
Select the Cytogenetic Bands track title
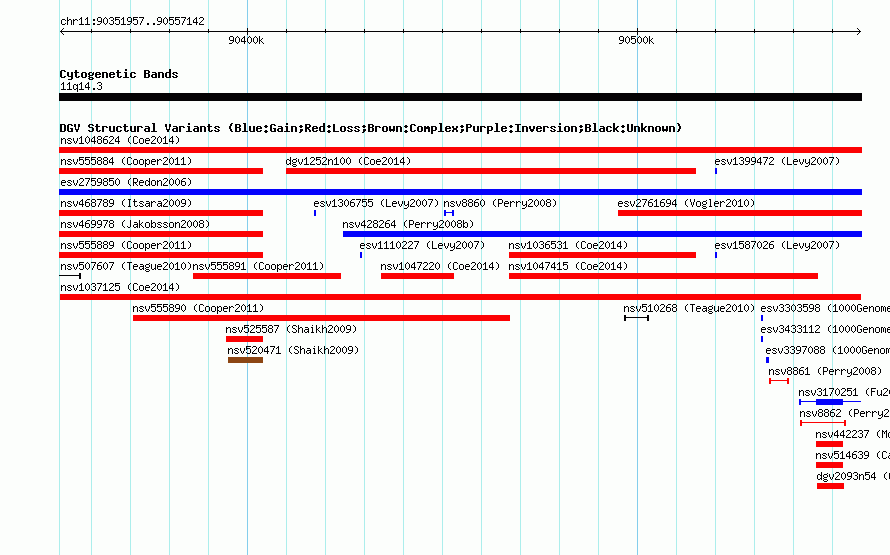pyautogui.click(x=119, y=74)
